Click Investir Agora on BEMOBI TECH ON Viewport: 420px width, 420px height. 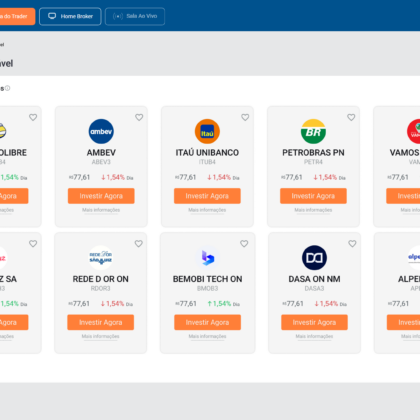click(207, 322)
